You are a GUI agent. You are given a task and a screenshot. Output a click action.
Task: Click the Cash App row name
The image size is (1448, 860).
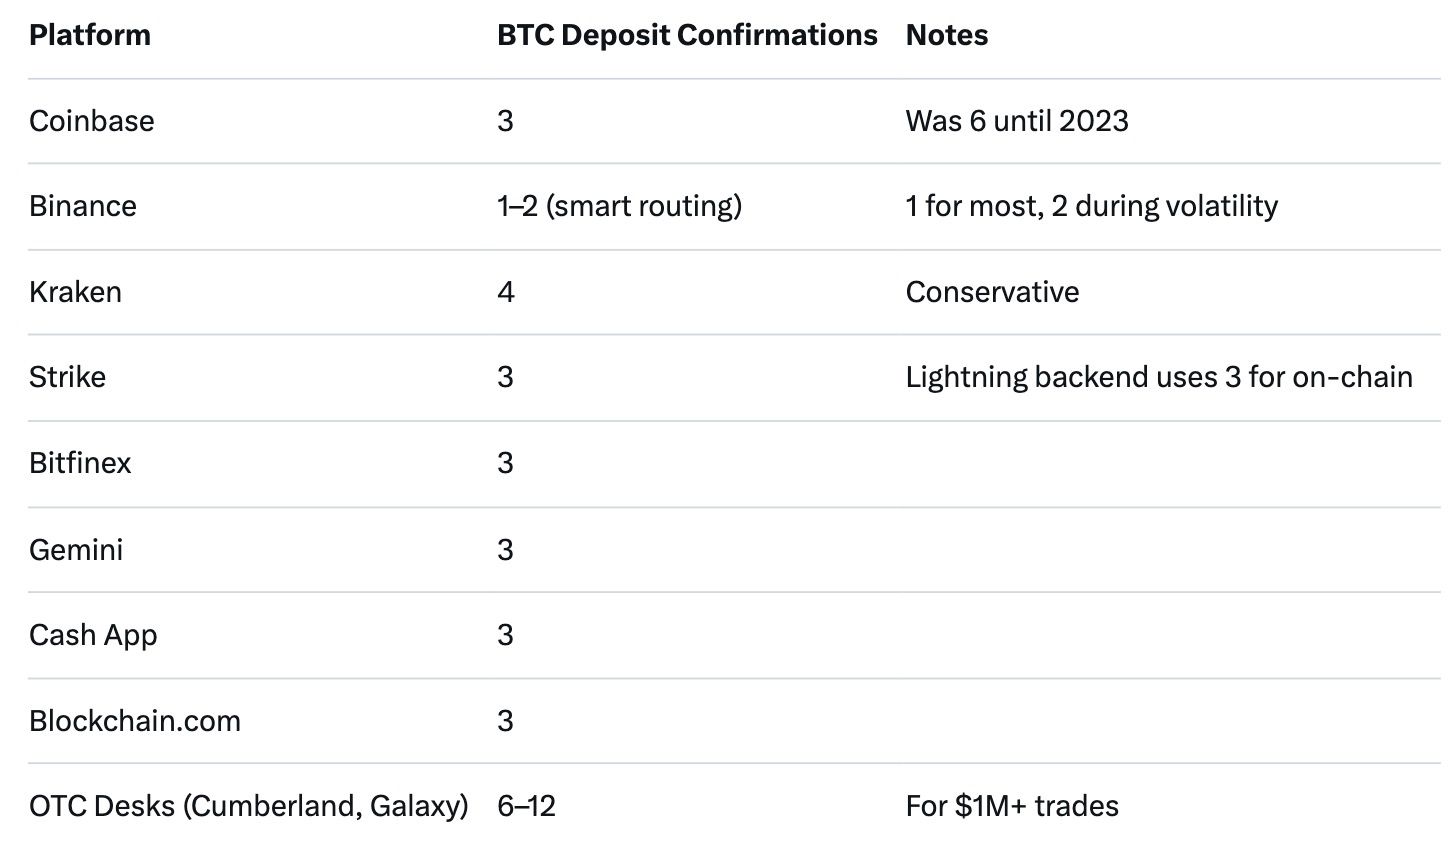93,635
